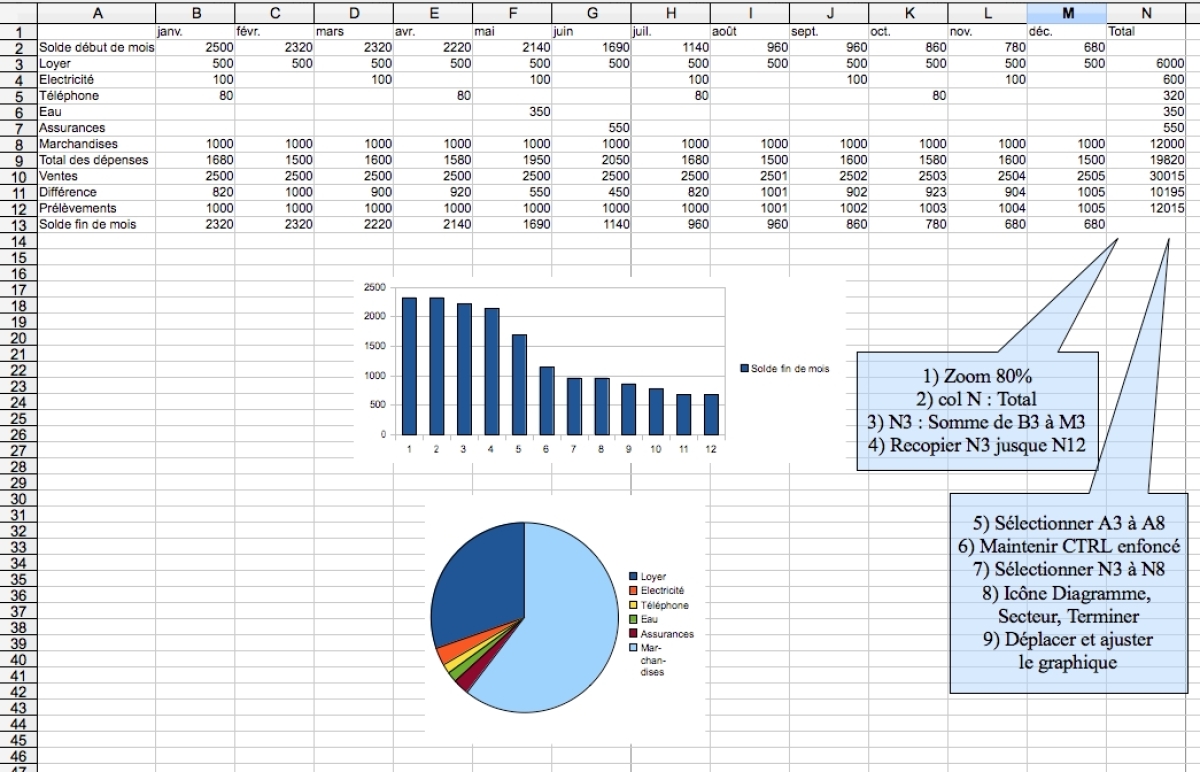
Task: Click the Electricité legend color square
Action: coord(631,589)
